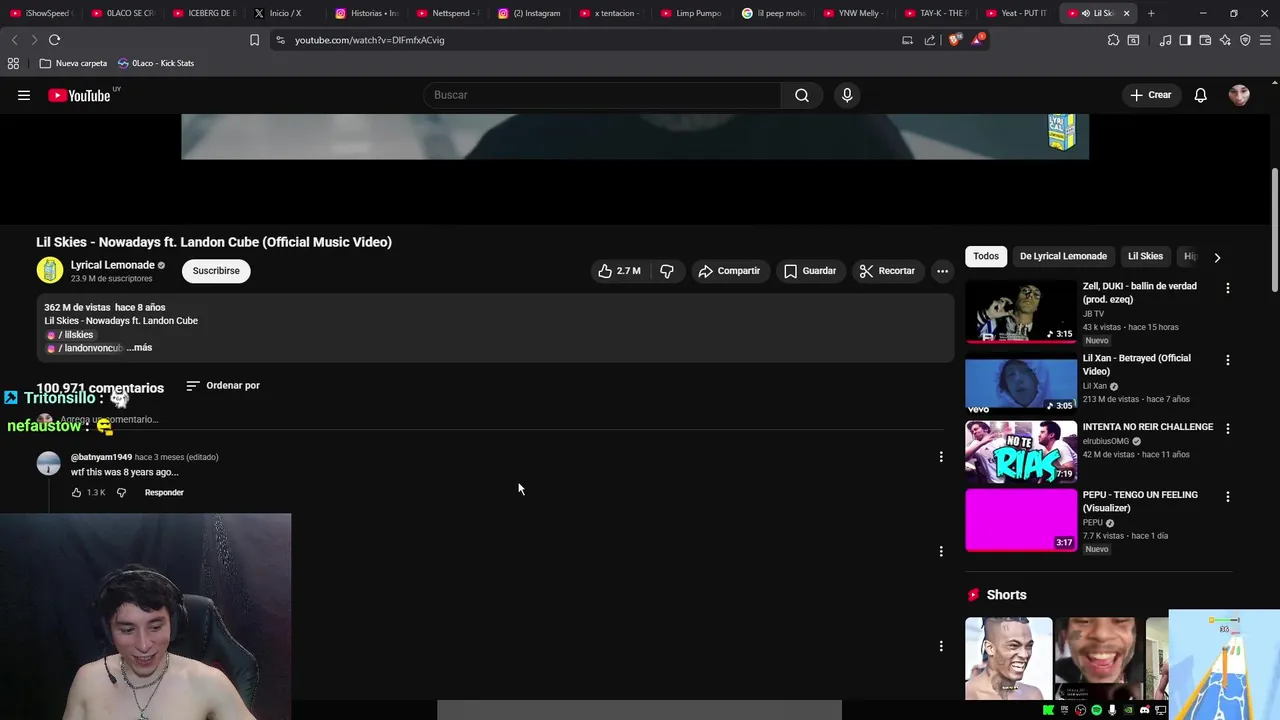Subscribe to Lyrical Lemonade with Suscribirse
This screenshot has width=1280, height=720.
[x=216, y=271]
